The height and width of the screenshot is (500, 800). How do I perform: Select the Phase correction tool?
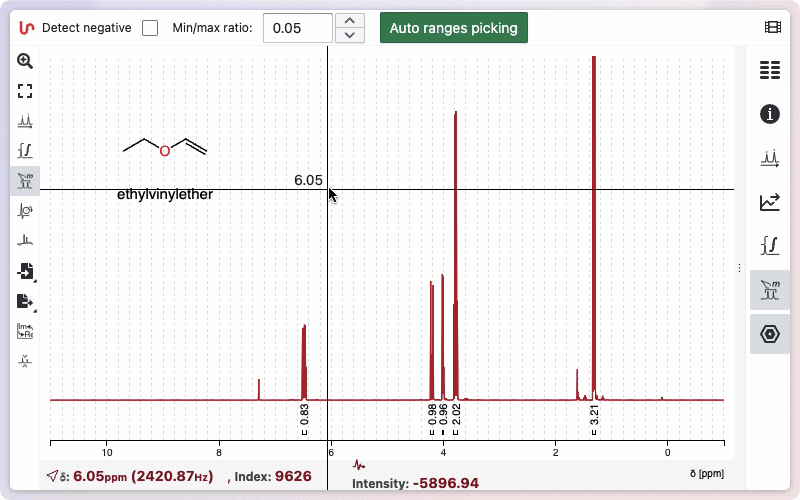25,211
